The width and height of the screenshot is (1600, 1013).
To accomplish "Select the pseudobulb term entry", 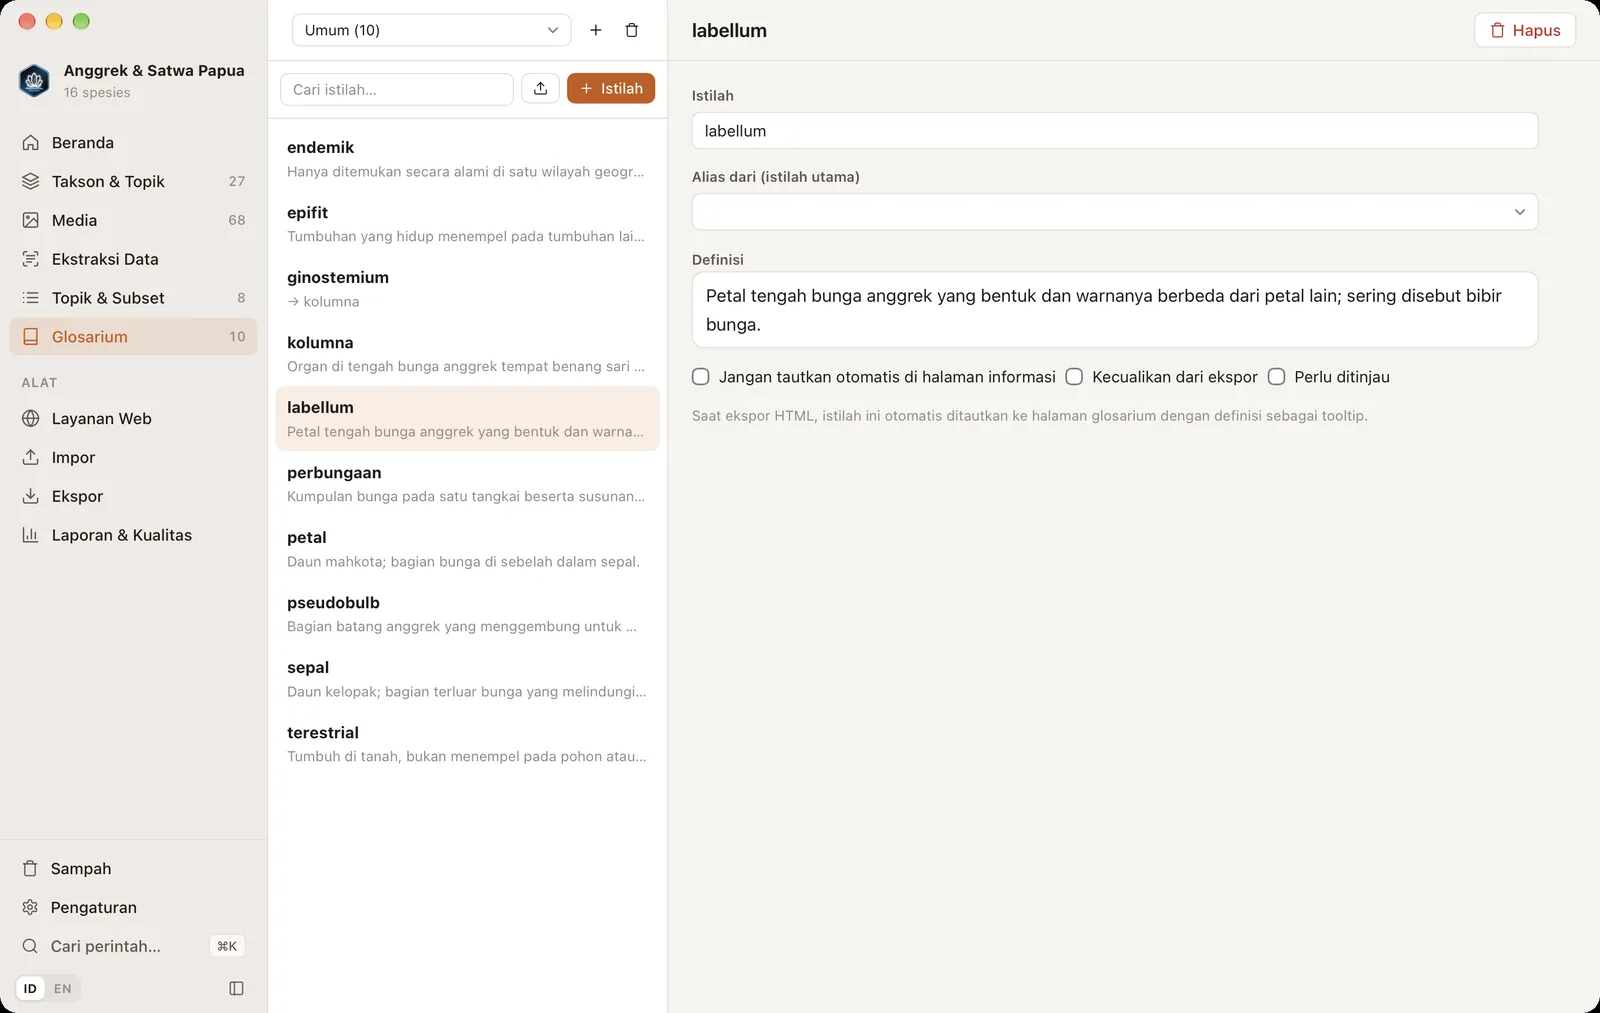I will (x=467, y=614).
